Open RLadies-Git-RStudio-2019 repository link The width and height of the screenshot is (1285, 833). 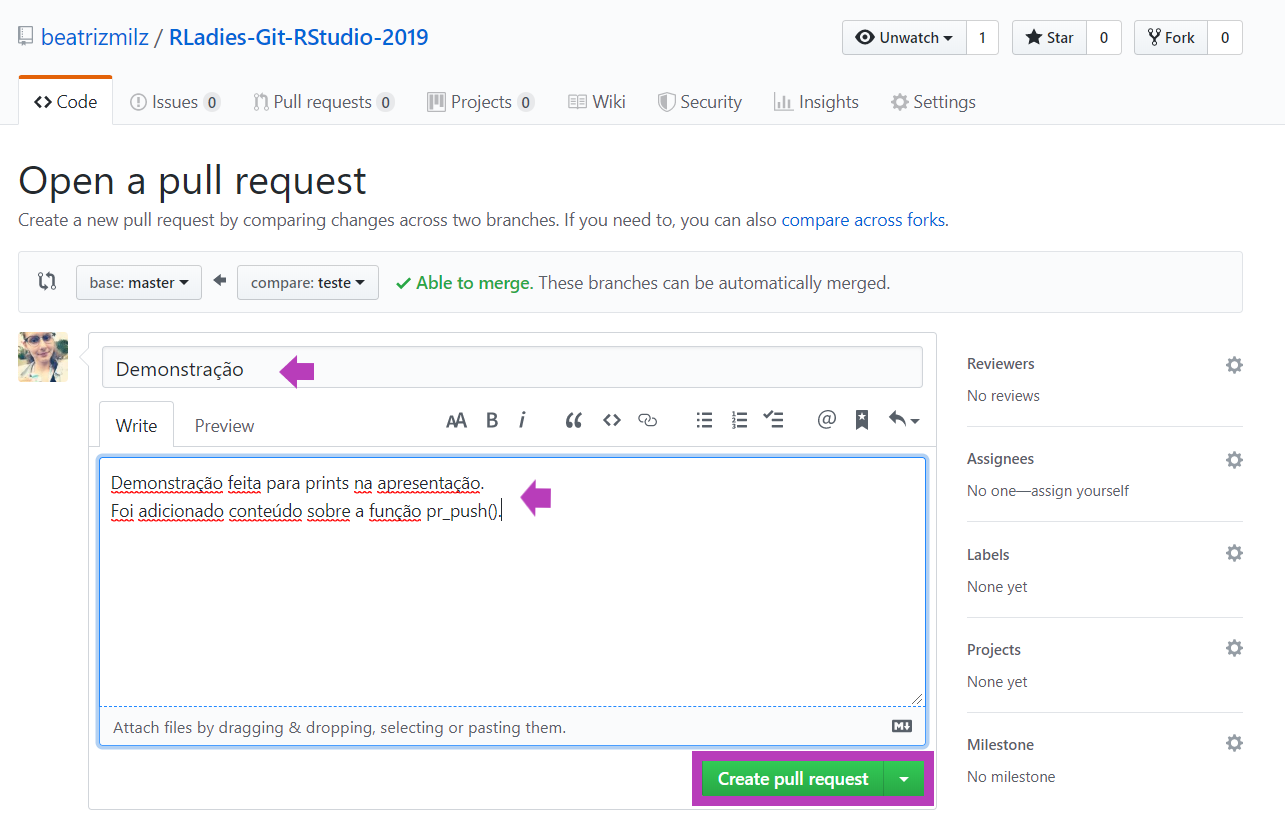tap(299, 38)
